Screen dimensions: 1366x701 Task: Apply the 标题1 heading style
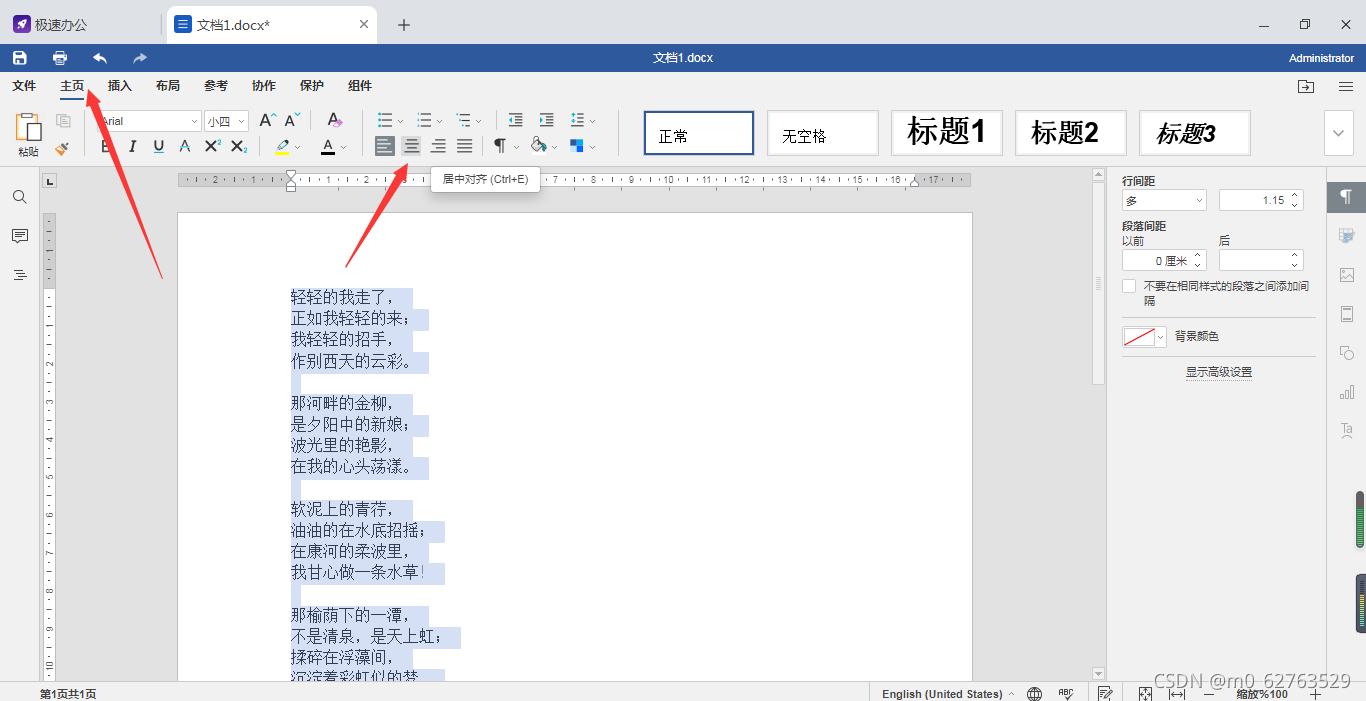tap(946, 133)
